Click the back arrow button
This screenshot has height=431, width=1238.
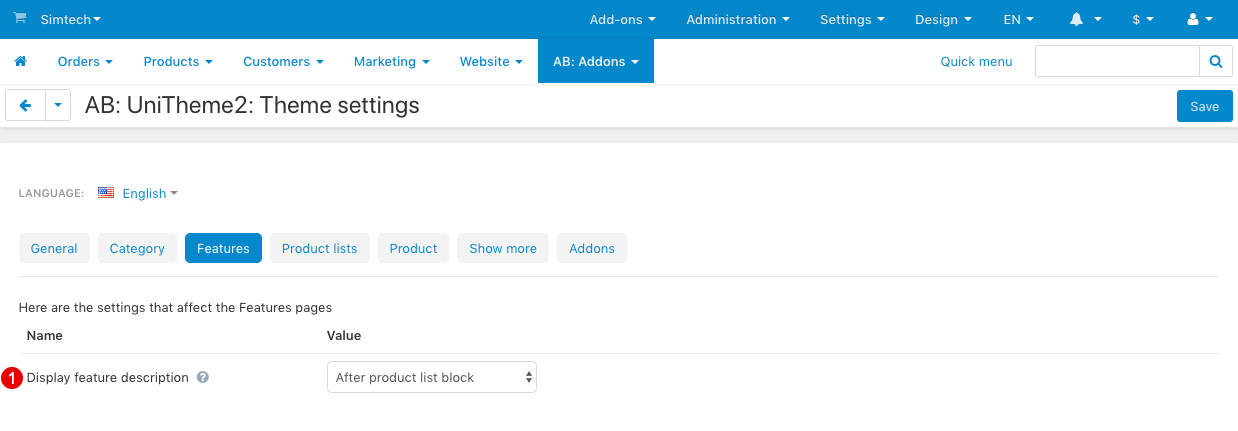(x=25, y=105)
